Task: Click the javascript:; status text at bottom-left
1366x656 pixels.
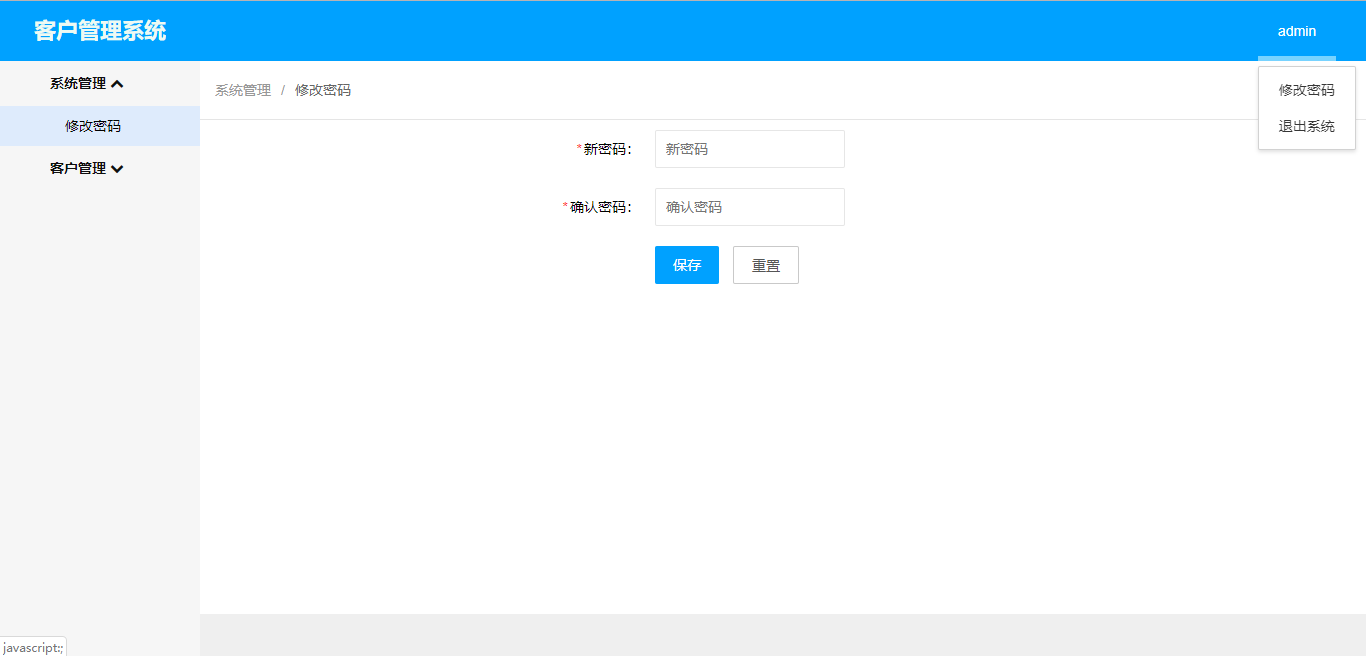Action: tap(33, 647)
